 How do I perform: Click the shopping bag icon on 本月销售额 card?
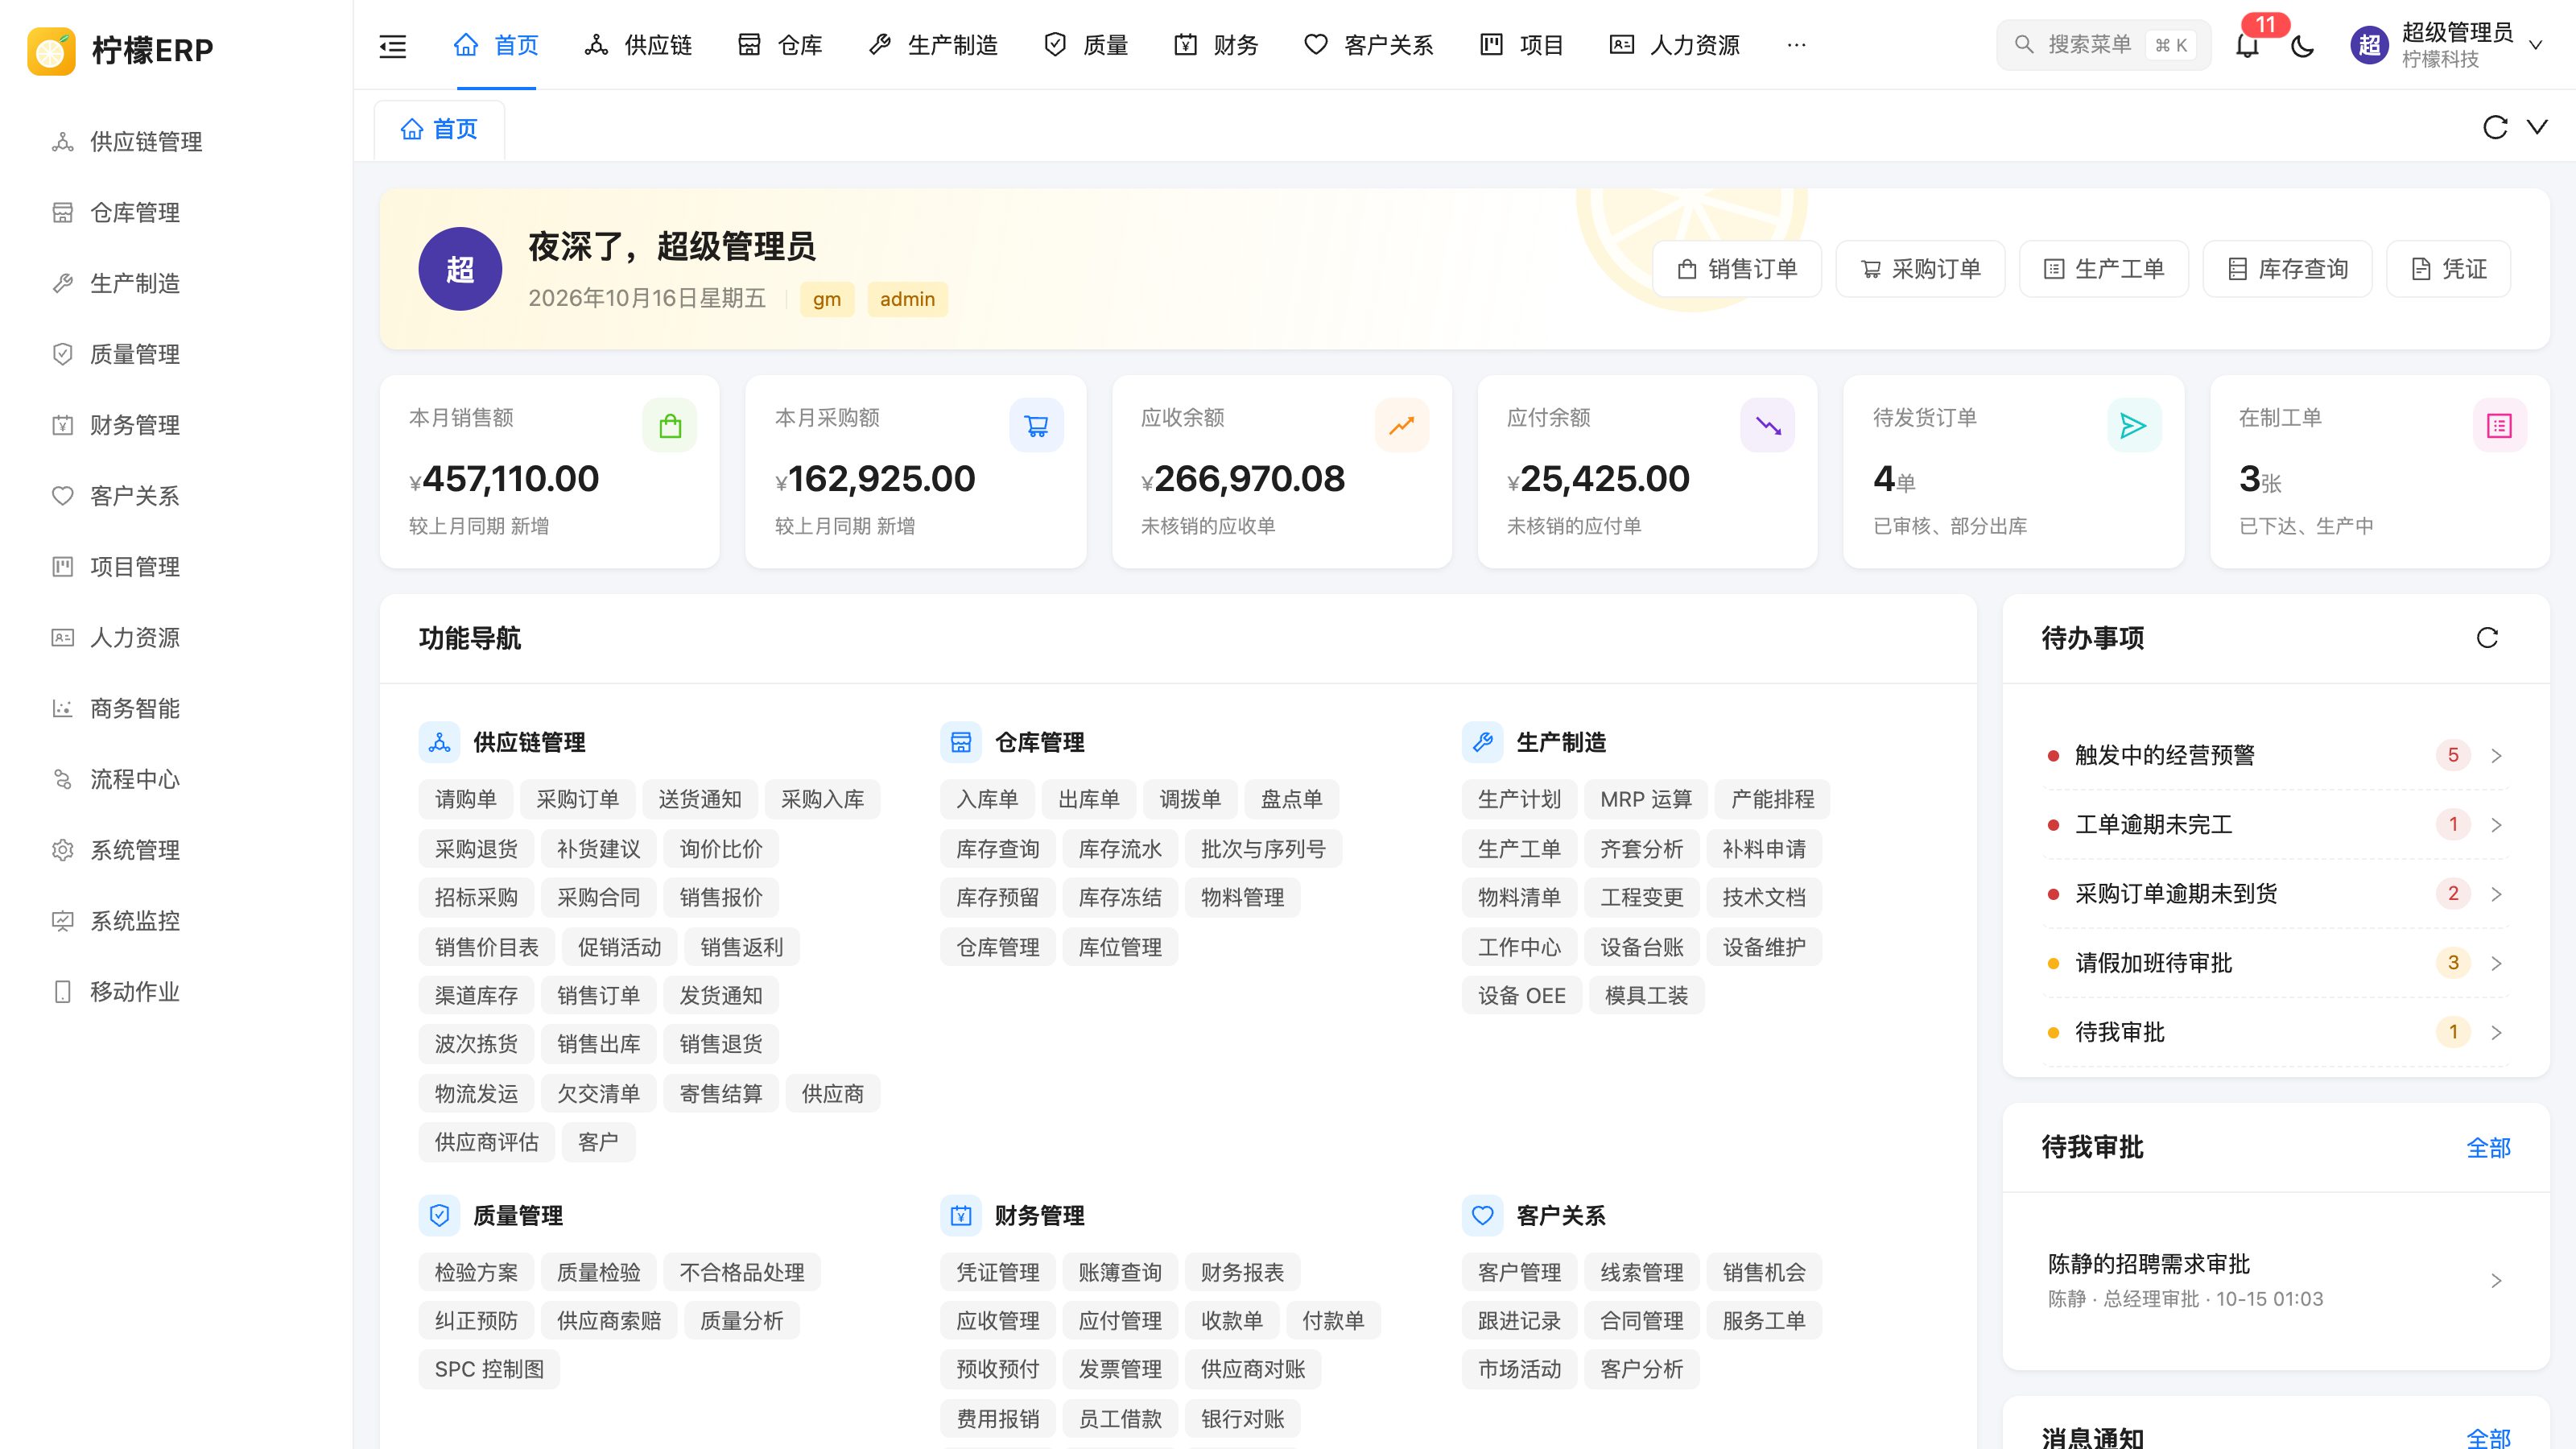[x=670, y=426]
